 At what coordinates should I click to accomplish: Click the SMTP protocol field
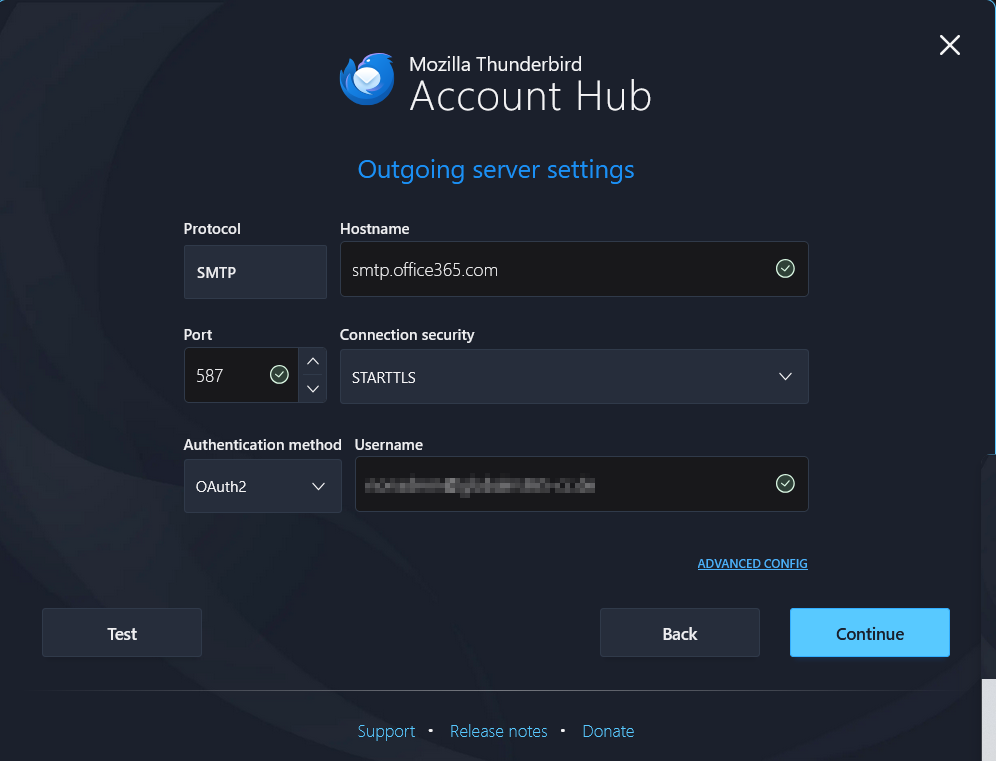pos(255,272)
